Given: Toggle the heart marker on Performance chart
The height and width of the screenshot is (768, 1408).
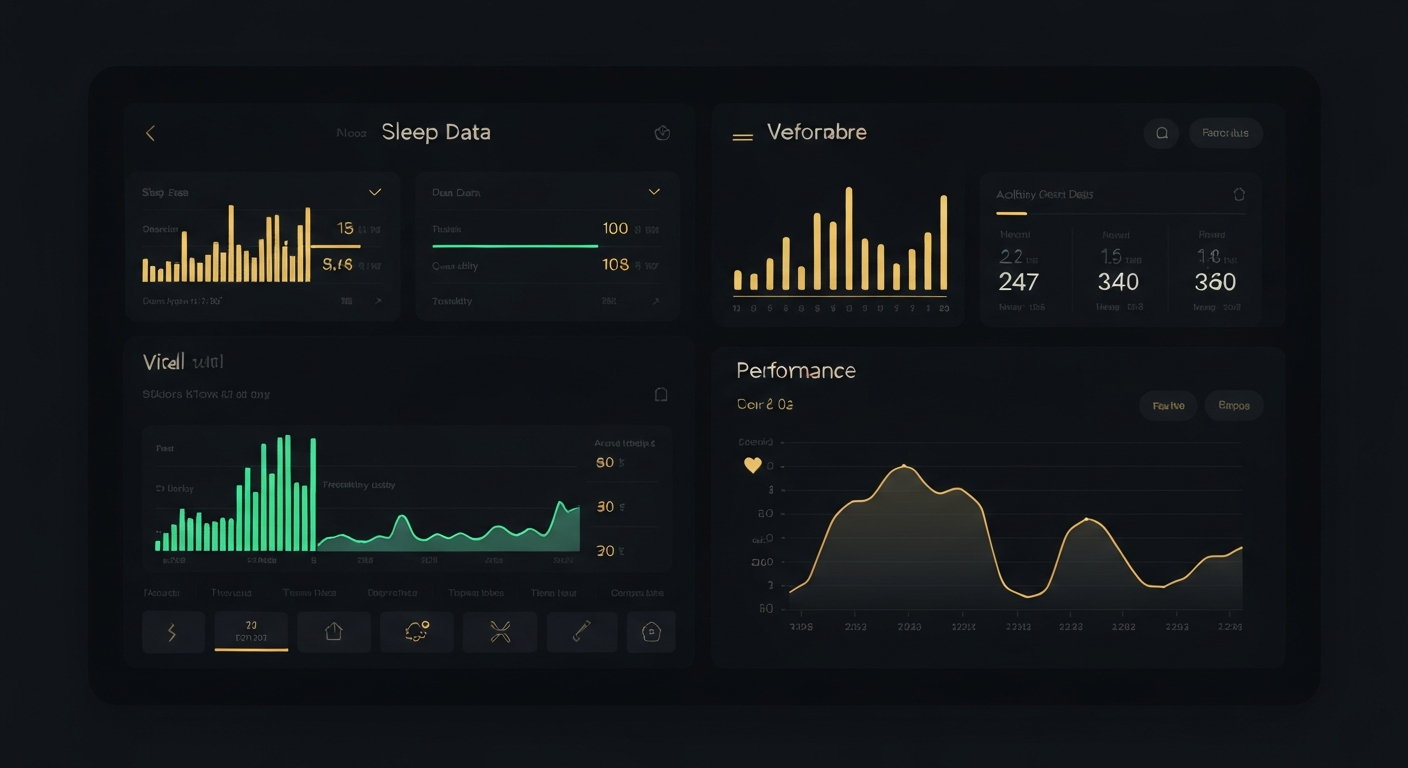Looking at the screenshot, I should pos(752,464).
